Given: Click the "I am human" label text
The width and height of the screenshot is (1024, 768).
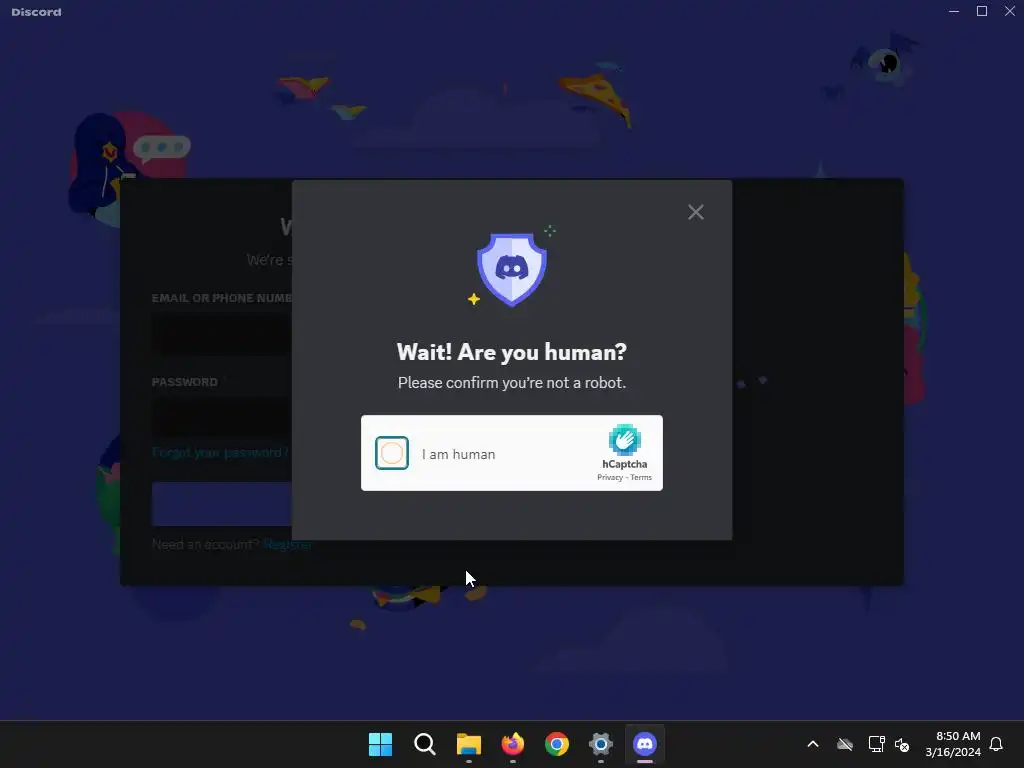Looking at the screenshot, I should pyautogui.click(x=458, y=454).
